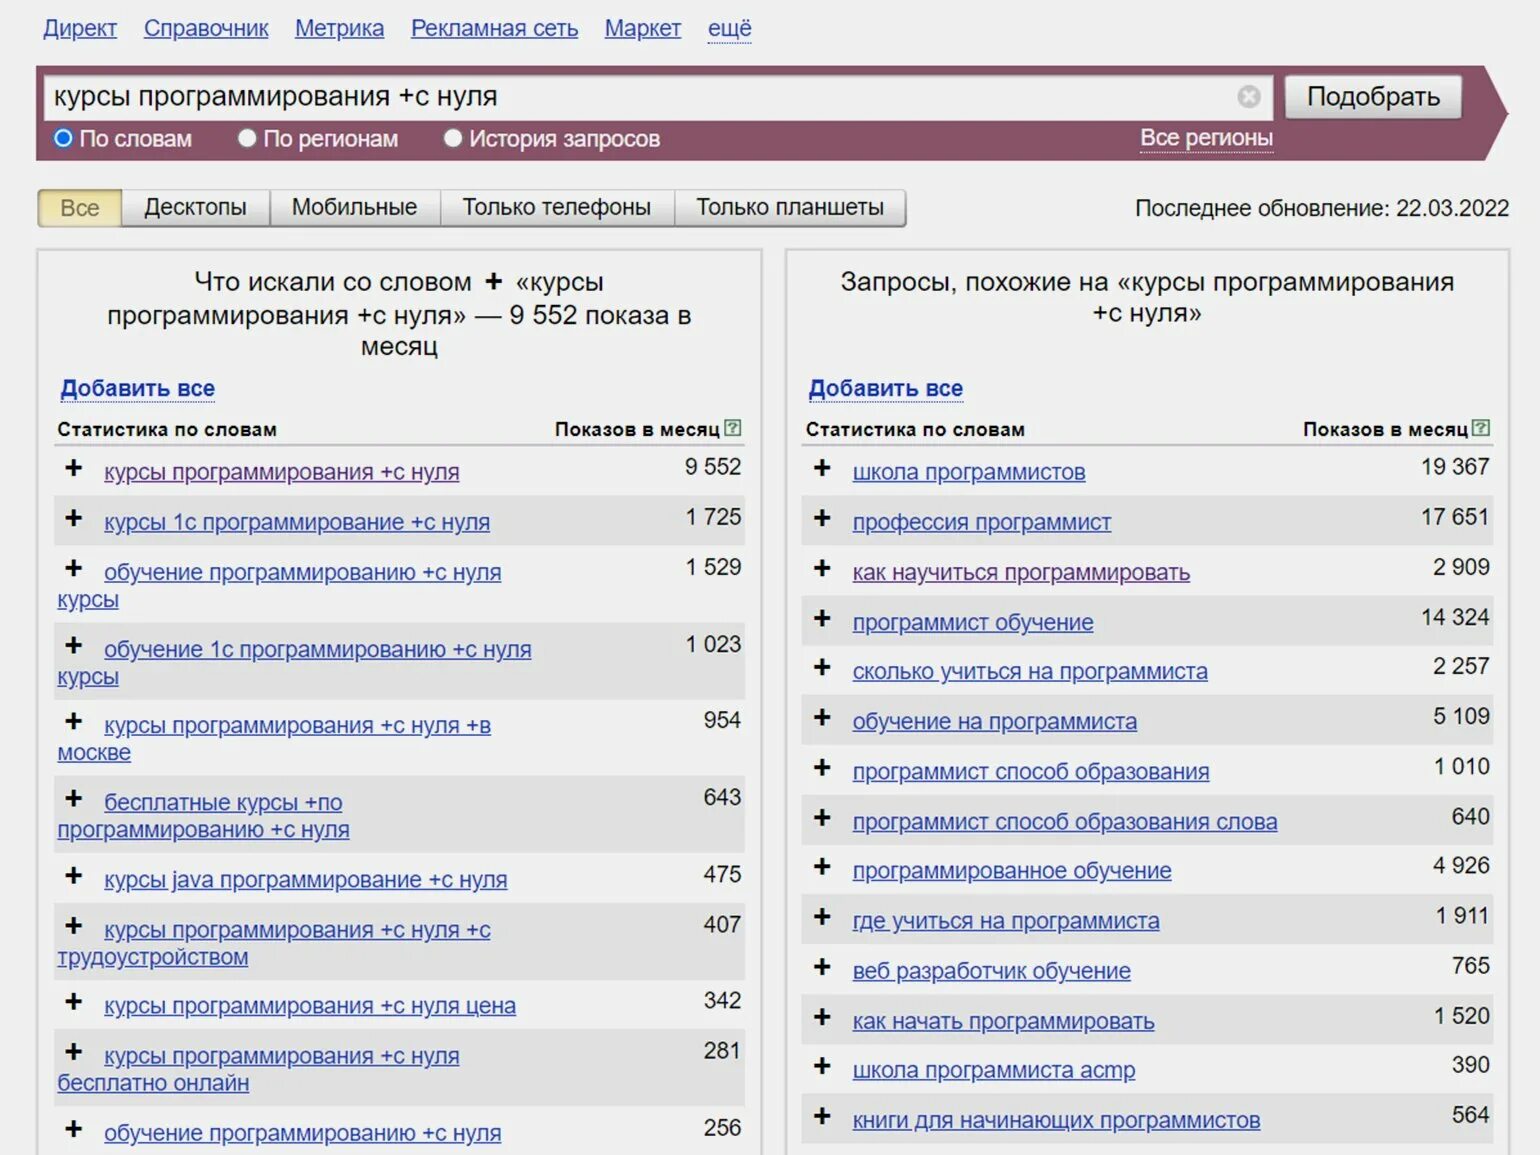This screenshot has width=1540, height=1155.
Task: Click plus beside 'программист способ образования' (1 010)
Action: click(x=822, y=767)
